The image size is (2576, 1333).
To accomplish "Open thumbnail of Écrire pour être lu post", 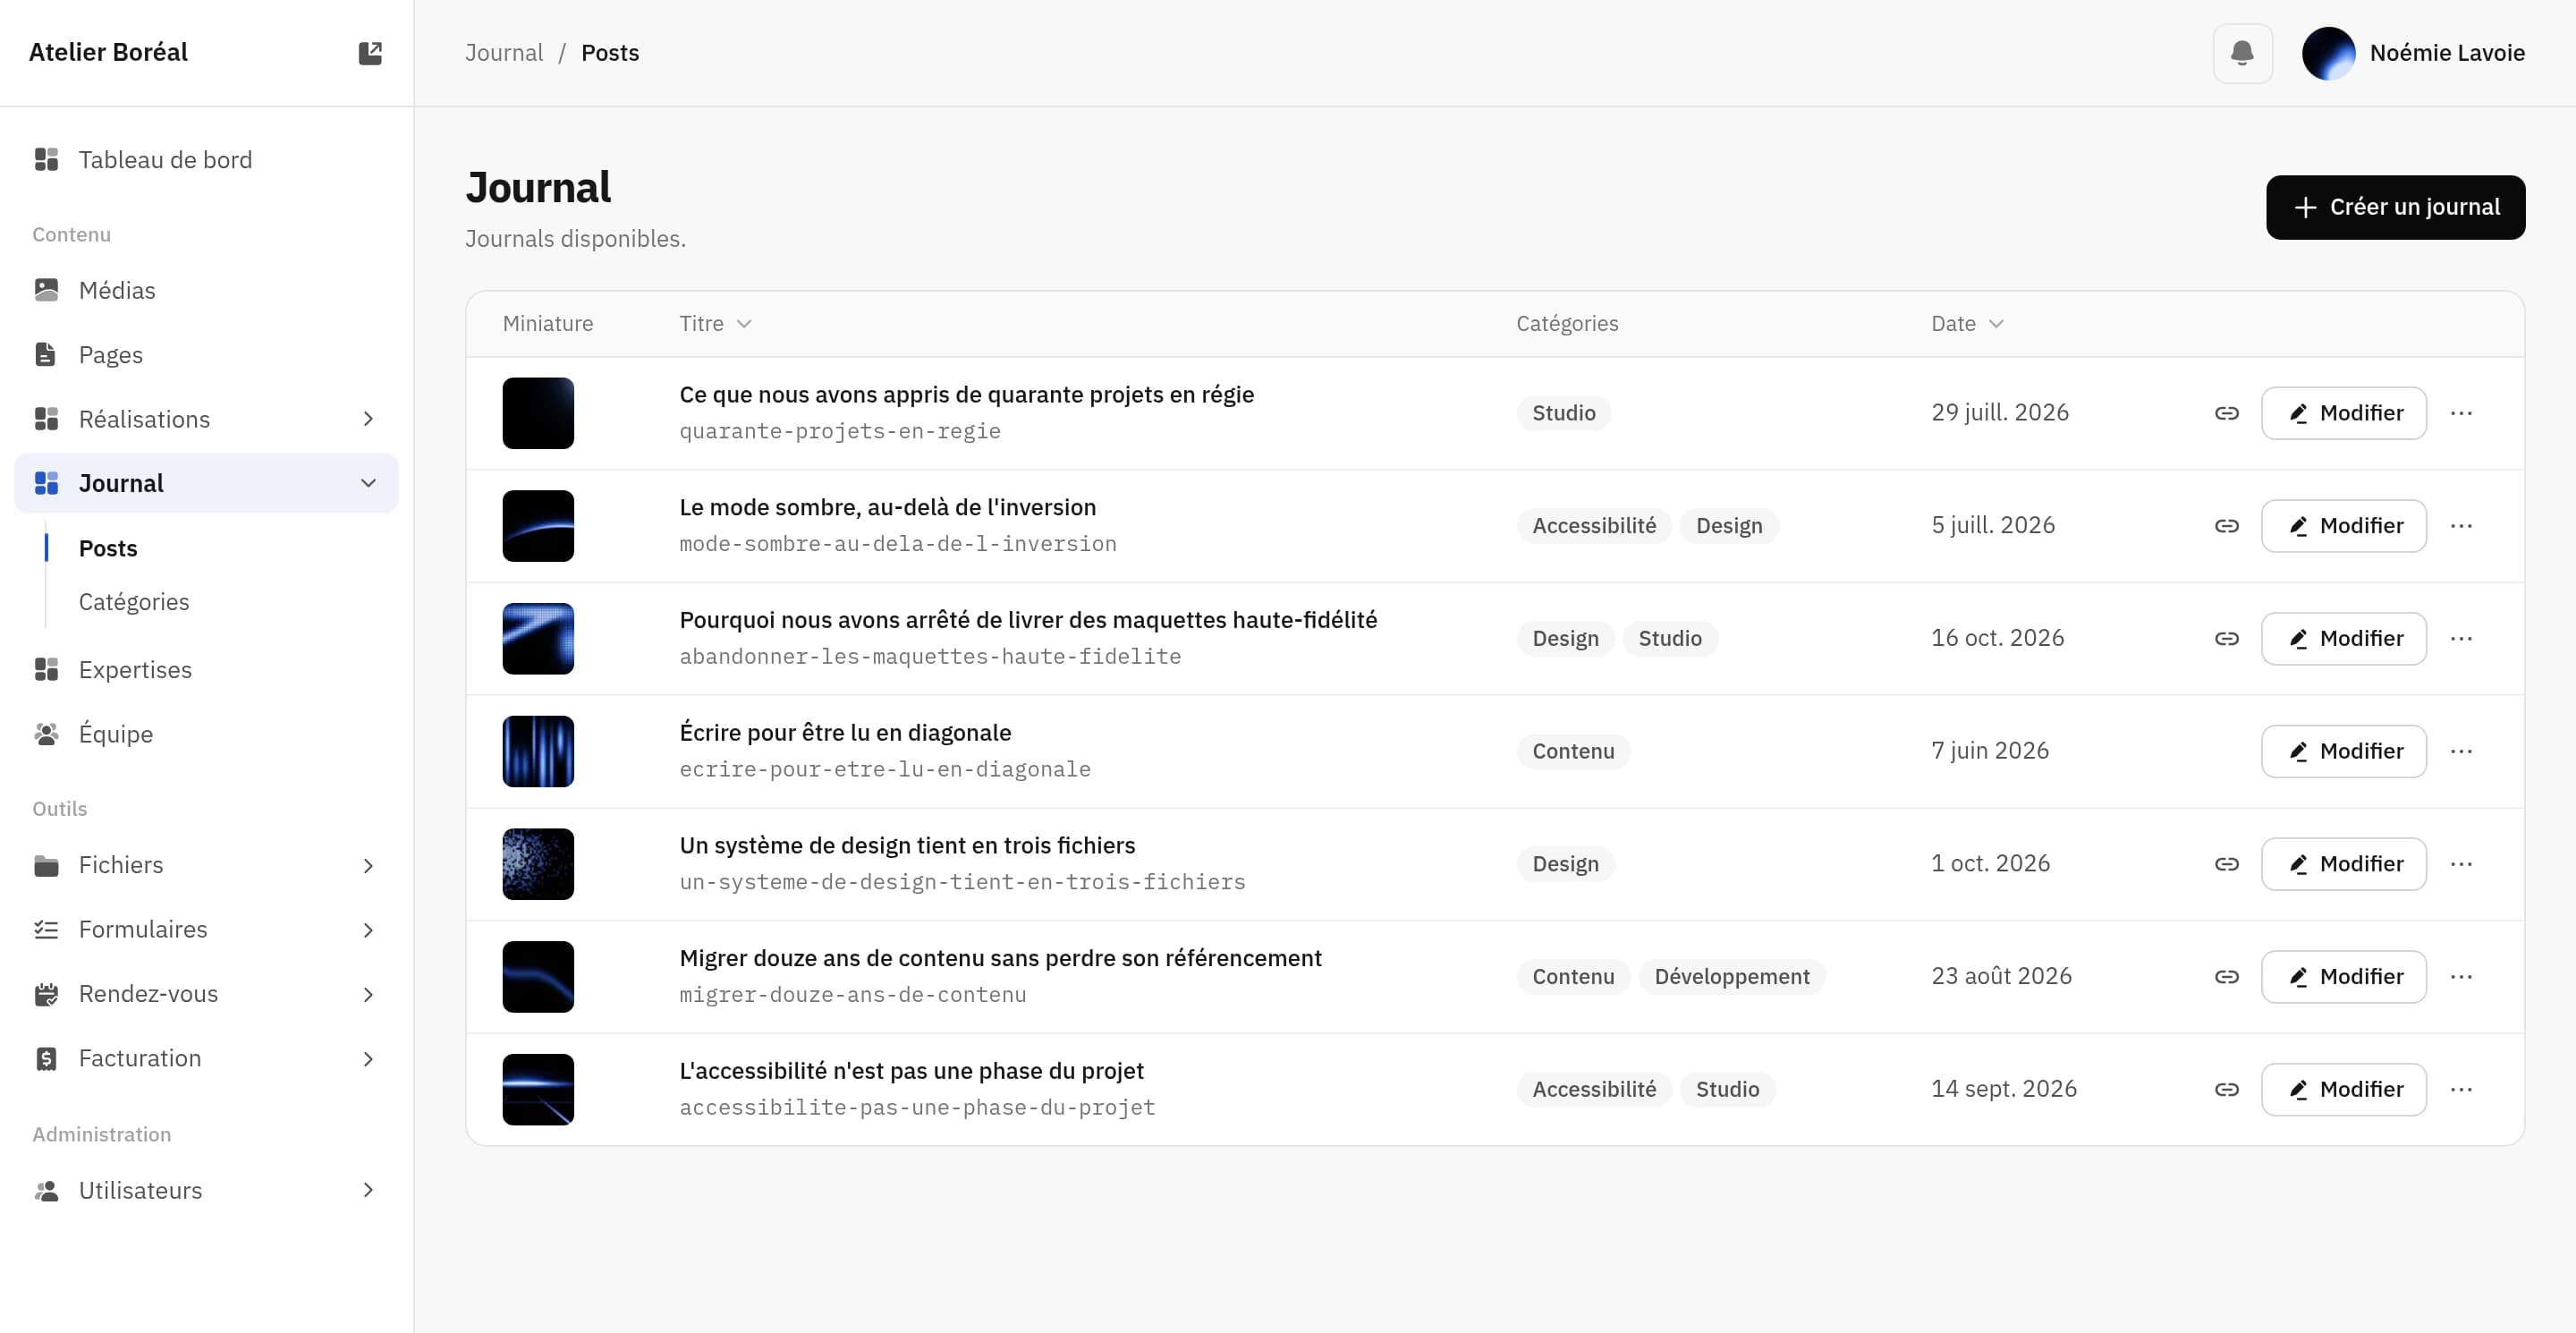I will (538, 751).
